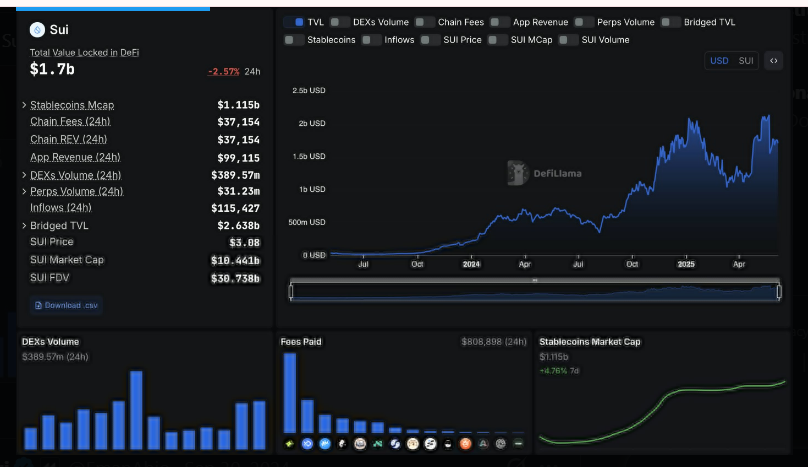This screenshot has width=808, height=467.
Task: Click the $10.441b SUI Market Cap value
Action: 235,260
